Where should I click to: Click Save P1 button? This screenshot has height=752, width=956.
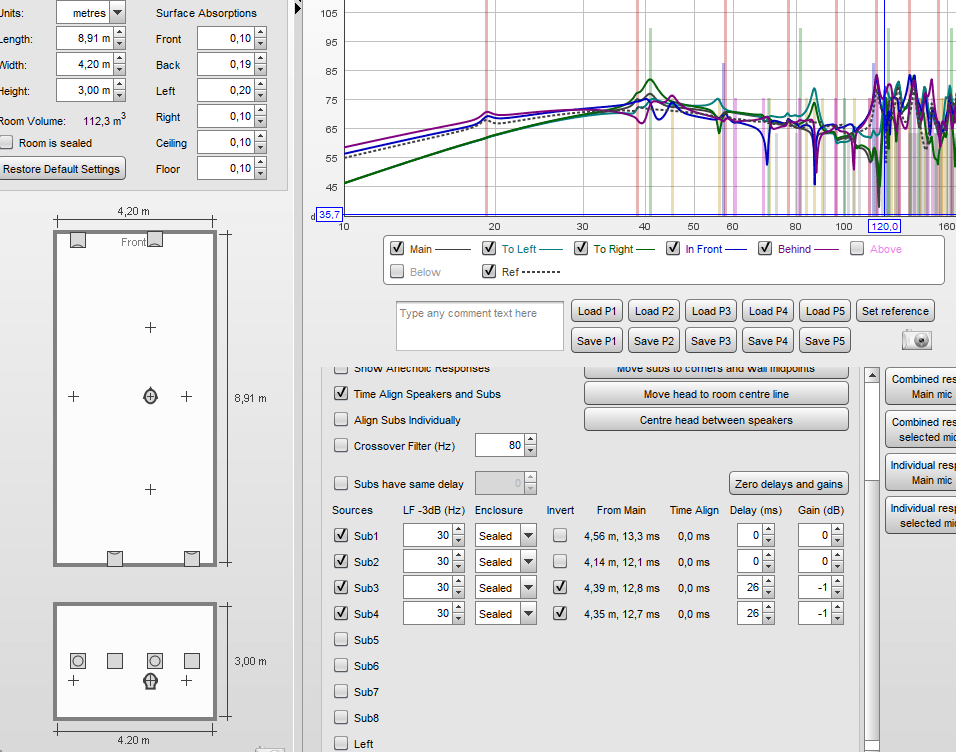[597, 341]
